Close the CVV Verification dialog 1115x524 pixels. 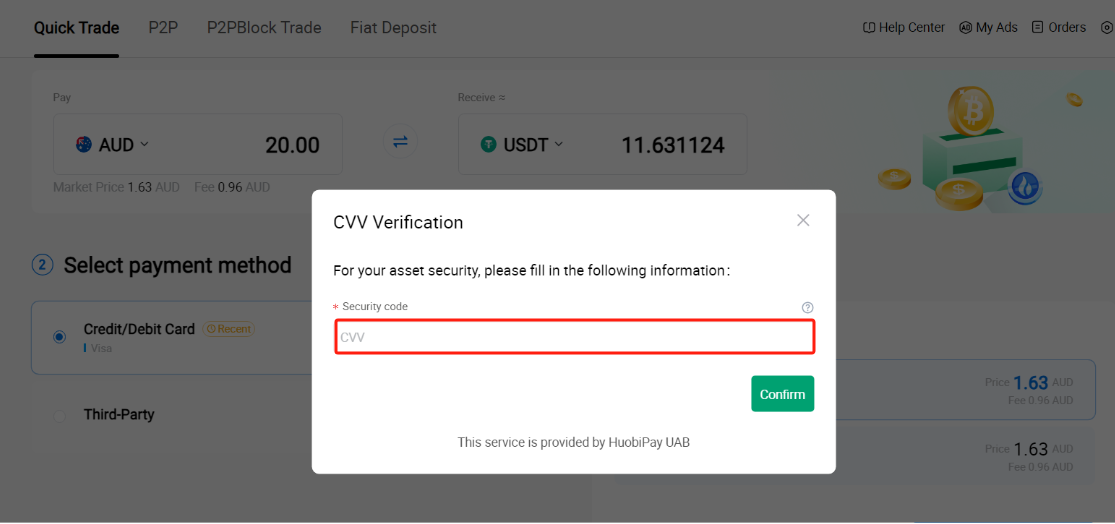(x=803, y=220)
